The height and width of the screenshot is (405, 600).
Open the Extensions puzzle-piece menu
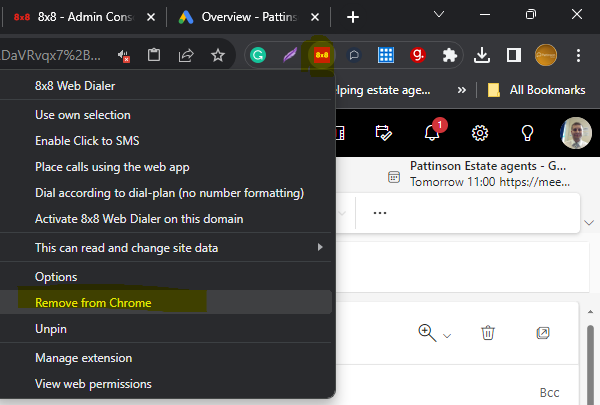(450, 56)
